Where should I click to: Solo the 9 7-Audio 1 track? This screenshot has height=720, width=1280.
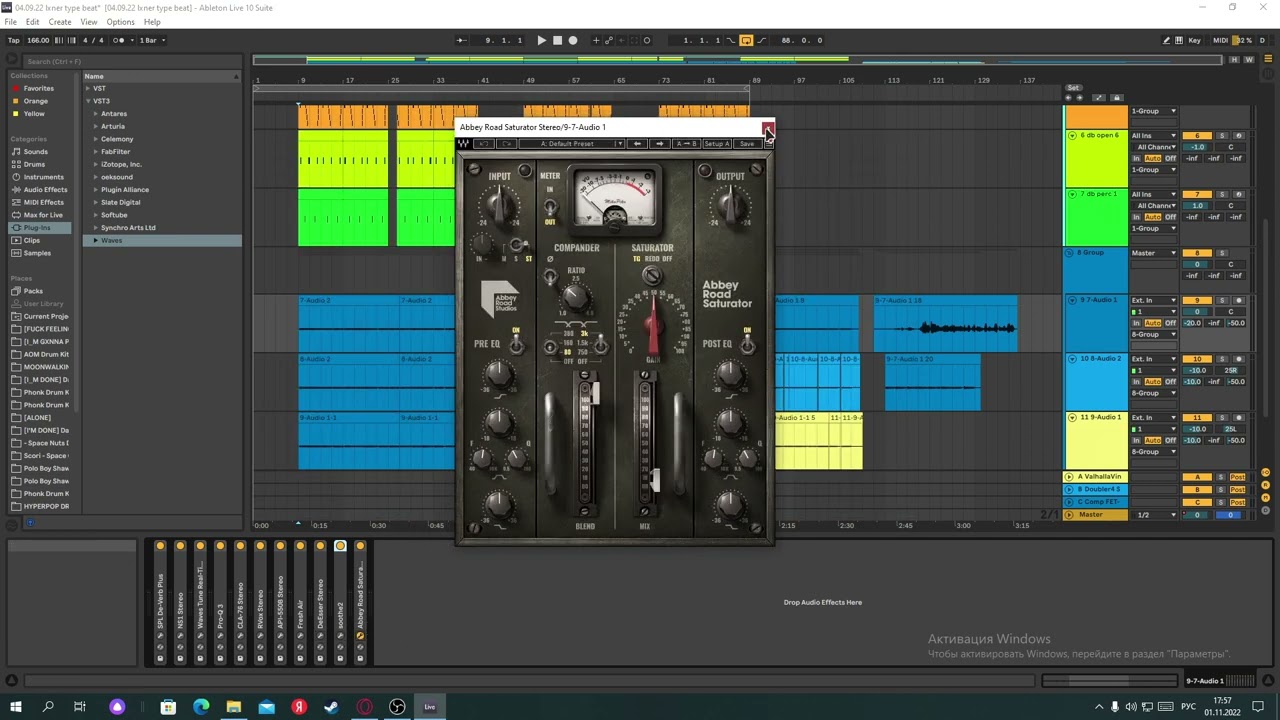click(x=1221, y=300)
